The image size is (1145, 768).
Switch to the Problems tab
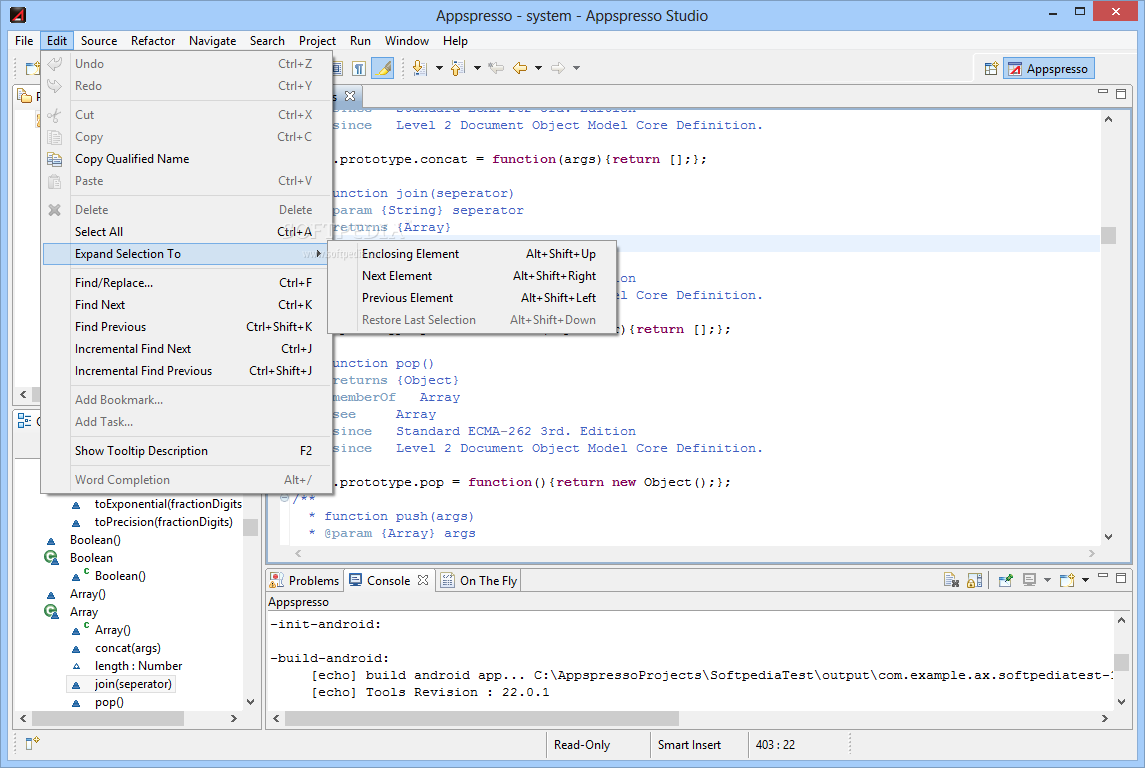(x=305, y=580)
